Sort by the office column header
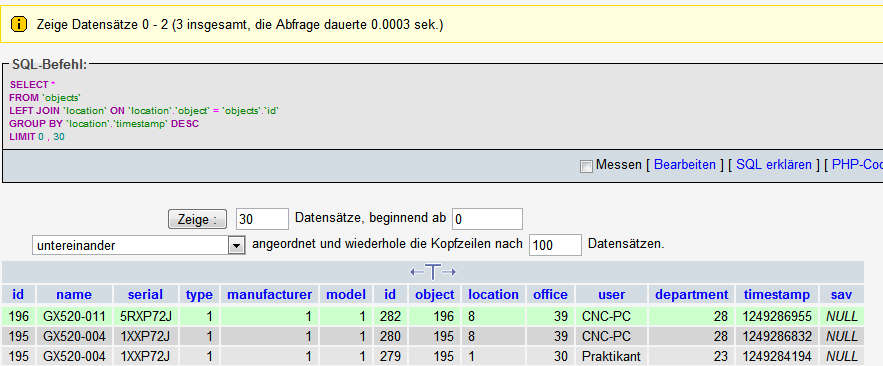This screenshot has height=366, width=883. click(x=551, y=294)
